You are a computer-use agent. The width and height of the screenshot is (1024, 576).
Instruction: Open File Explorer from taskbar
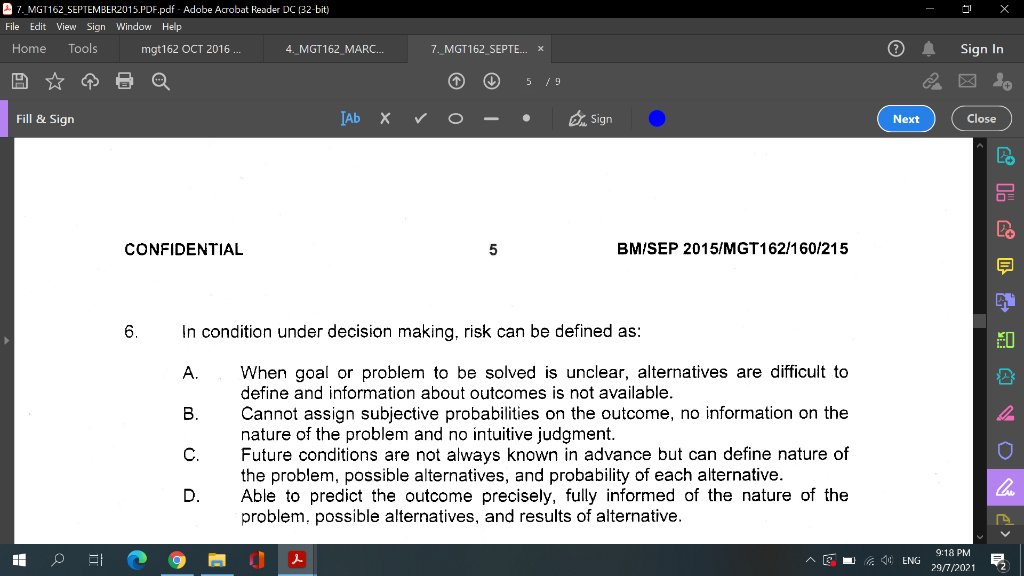[217, 560]
